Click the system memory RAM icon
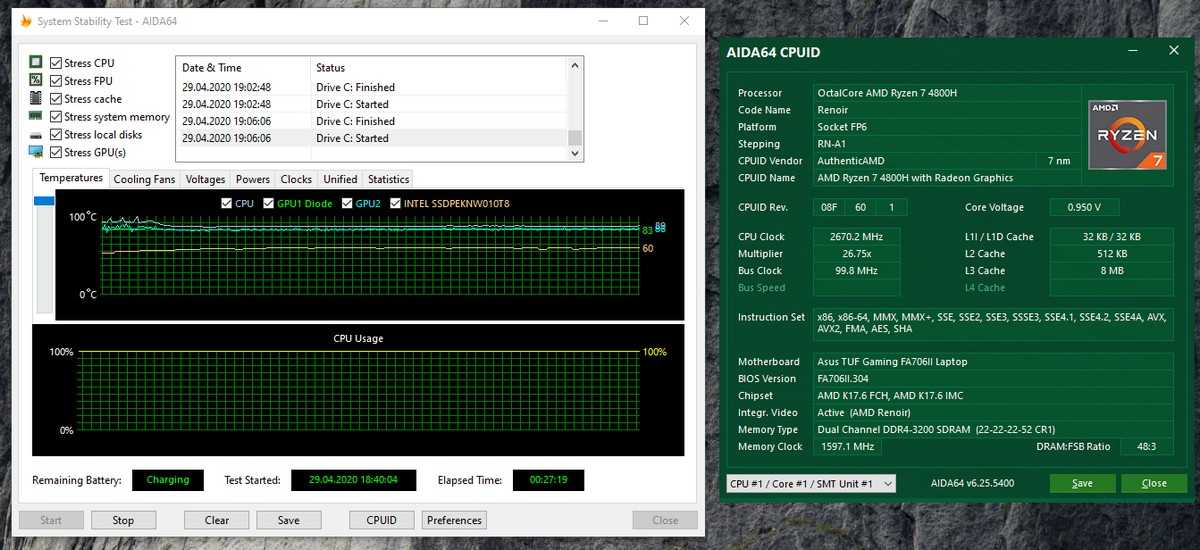Image resolution: width=1200 pixels, height=550 pixels. 36,116
